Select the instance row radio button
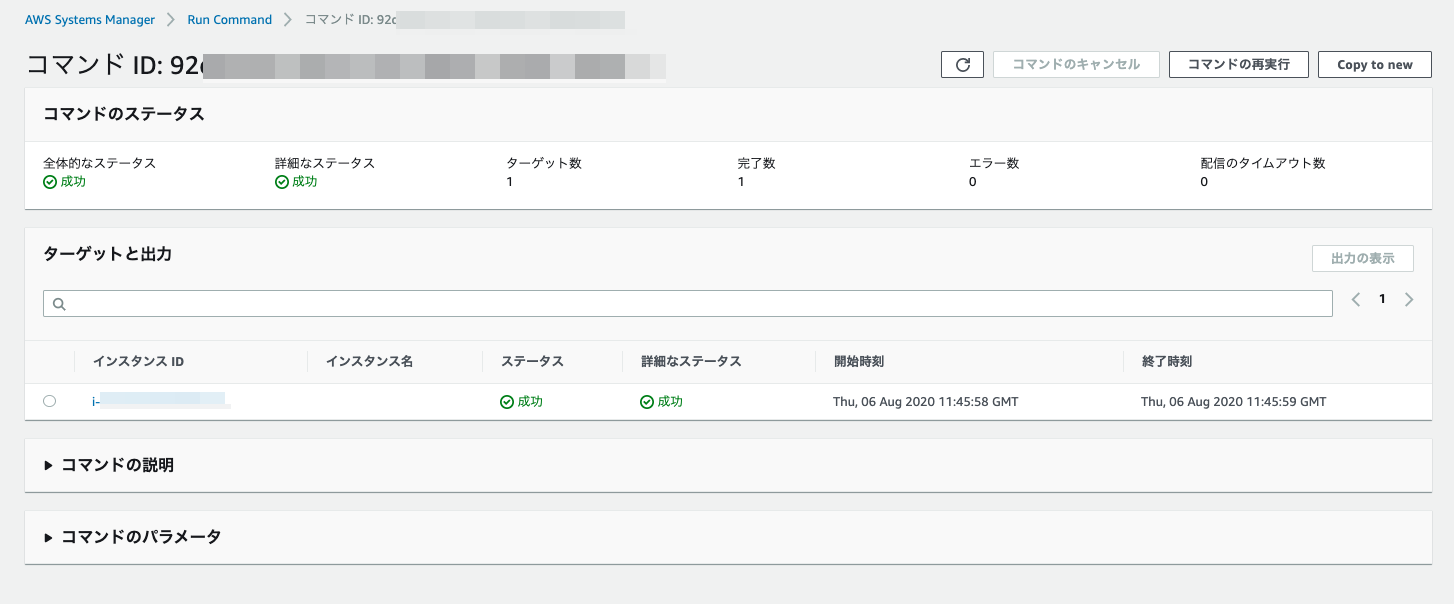Image resolution: width=1454 pixels, height=604 pixels. pos(50,401)
